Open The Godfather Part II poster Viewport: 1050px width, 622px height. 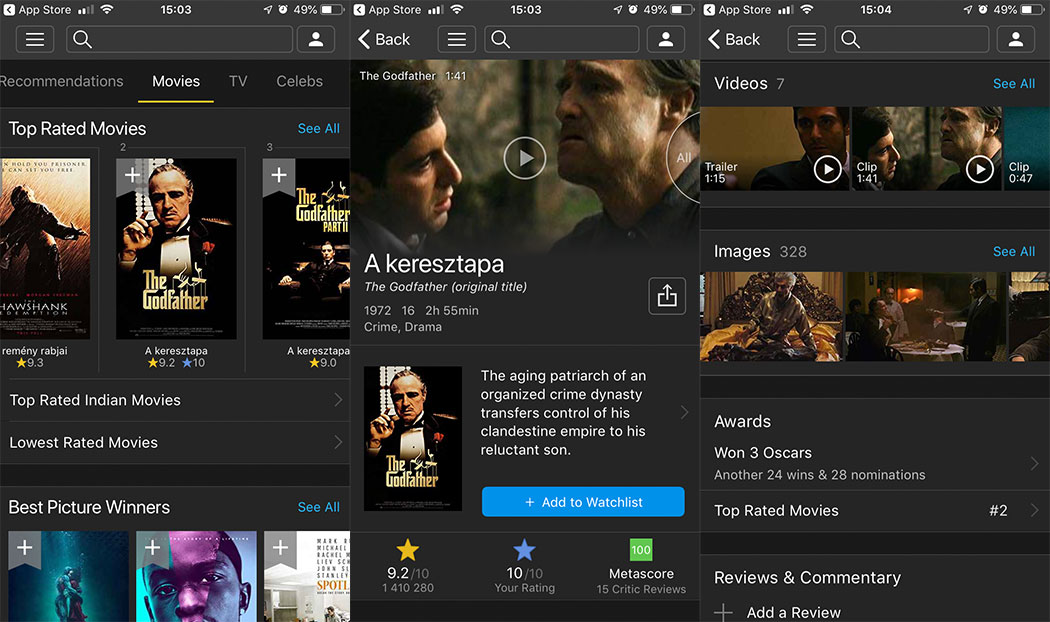coord(306,248)
